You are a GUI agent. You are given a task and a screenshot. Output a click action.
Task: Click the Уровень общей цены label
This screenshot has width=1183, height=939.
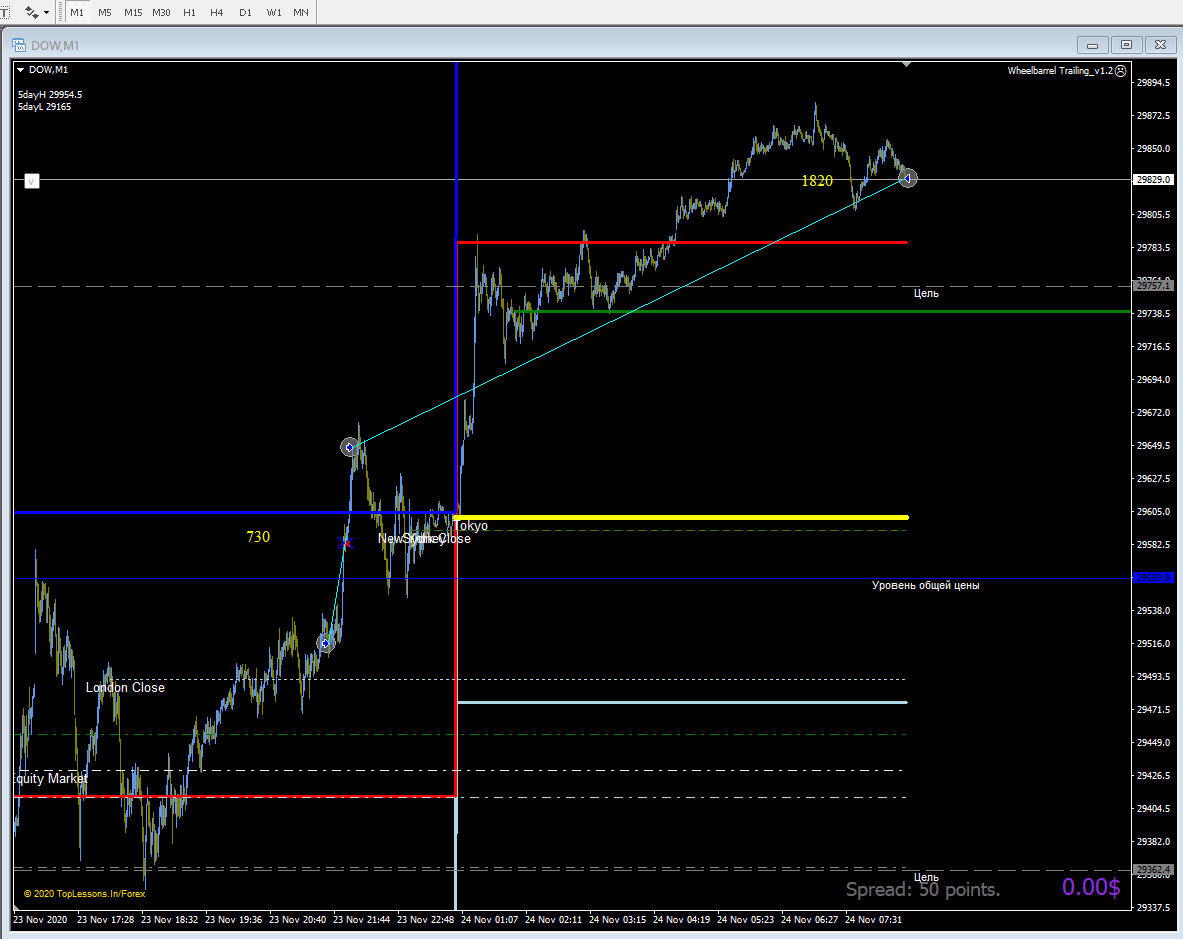coord(926,585)
